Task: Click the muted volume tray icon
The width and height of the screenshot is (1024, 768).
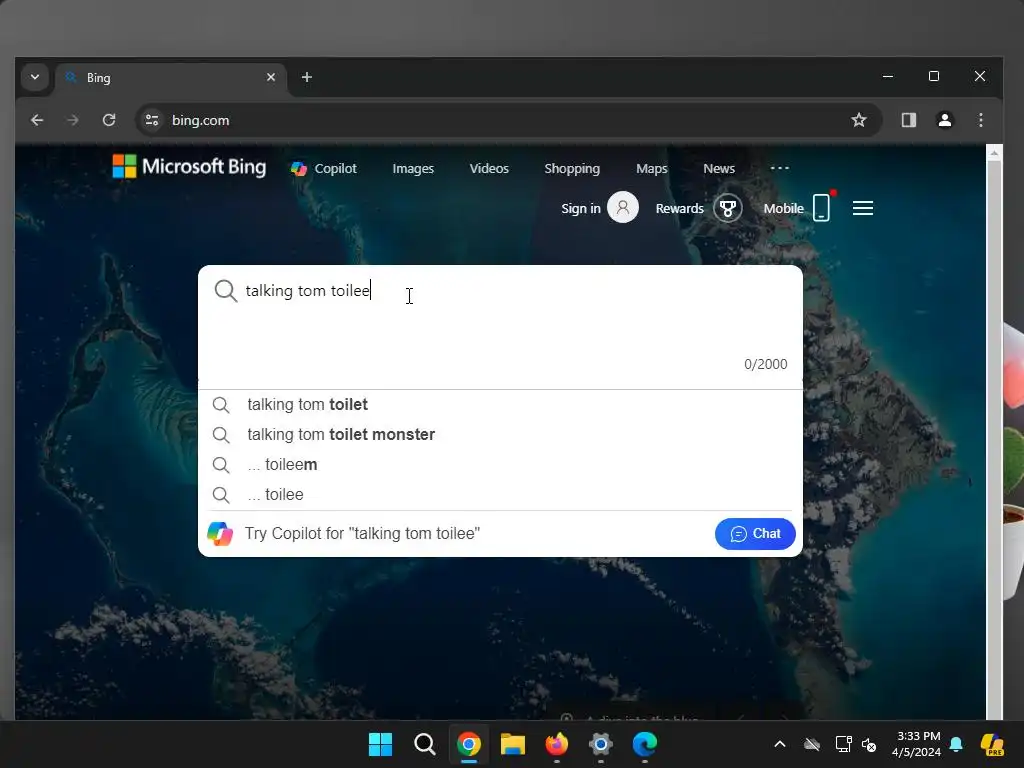Action: point(869,744)
